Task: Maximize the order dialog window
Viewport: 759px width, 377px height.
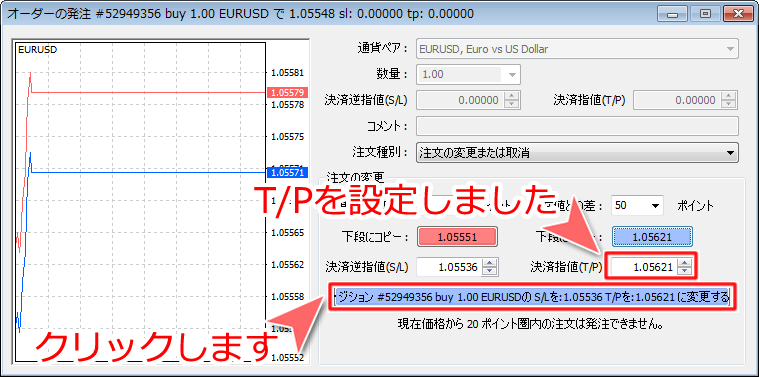Action: (x=706, y=14)
